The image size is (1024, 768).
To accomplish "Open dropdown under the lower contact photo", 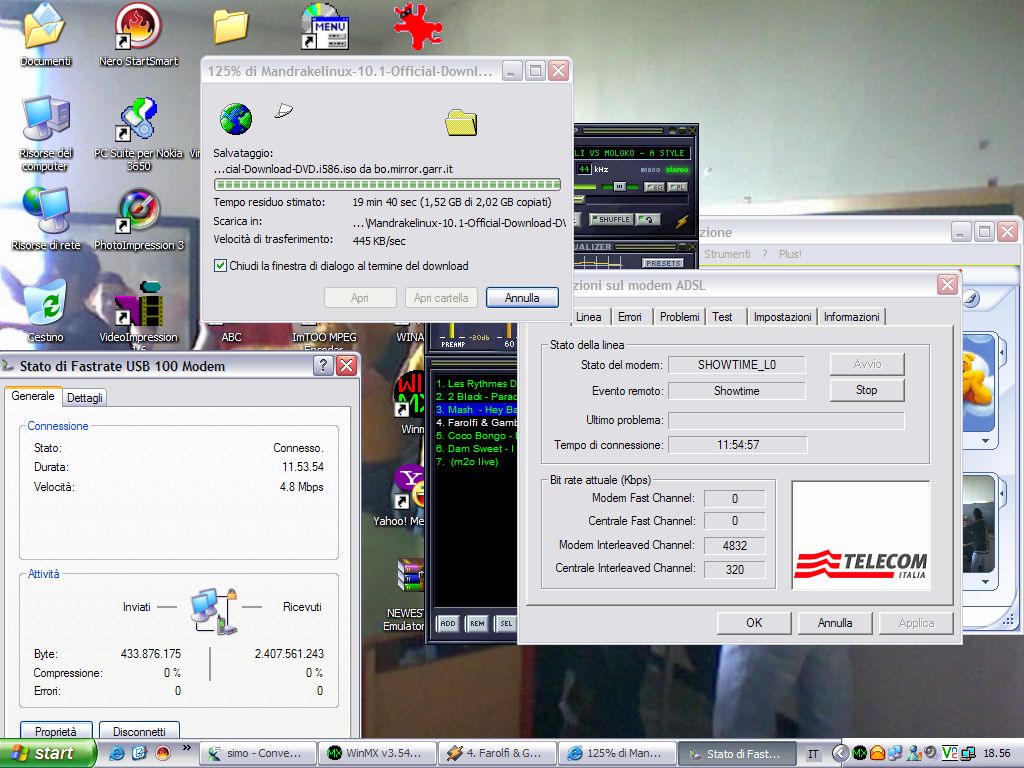I will 985,581.
